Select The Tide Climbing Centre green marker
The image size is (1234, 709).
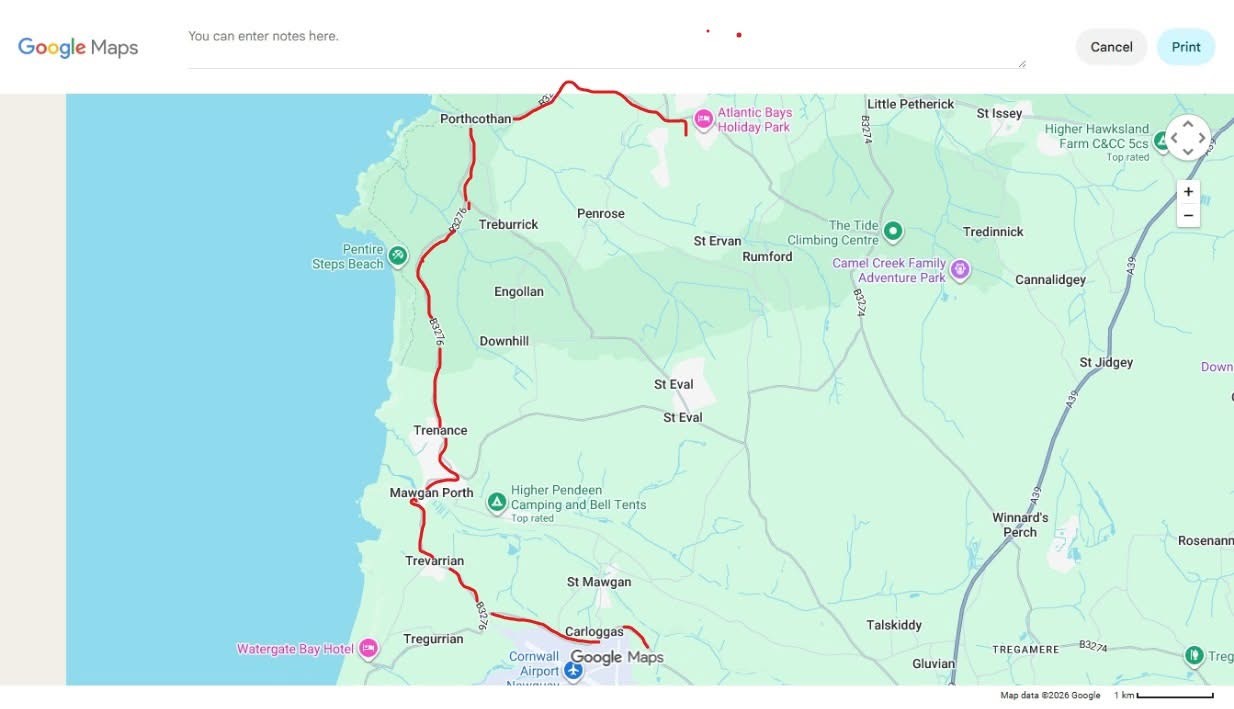pos(891,231)
